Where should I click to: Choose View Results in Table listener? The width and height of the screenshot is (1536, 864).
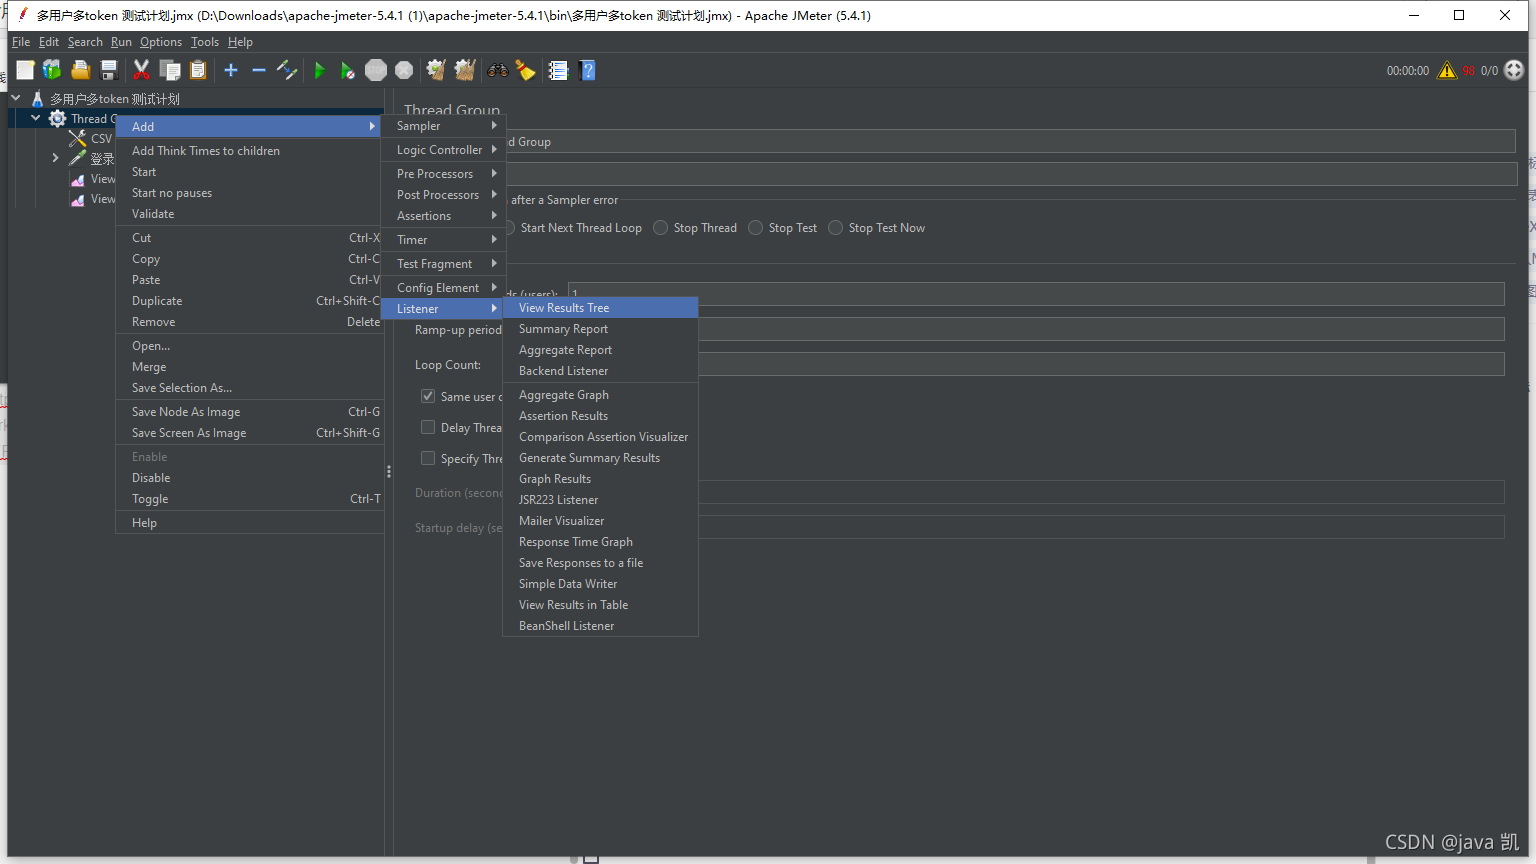(600, 605)
